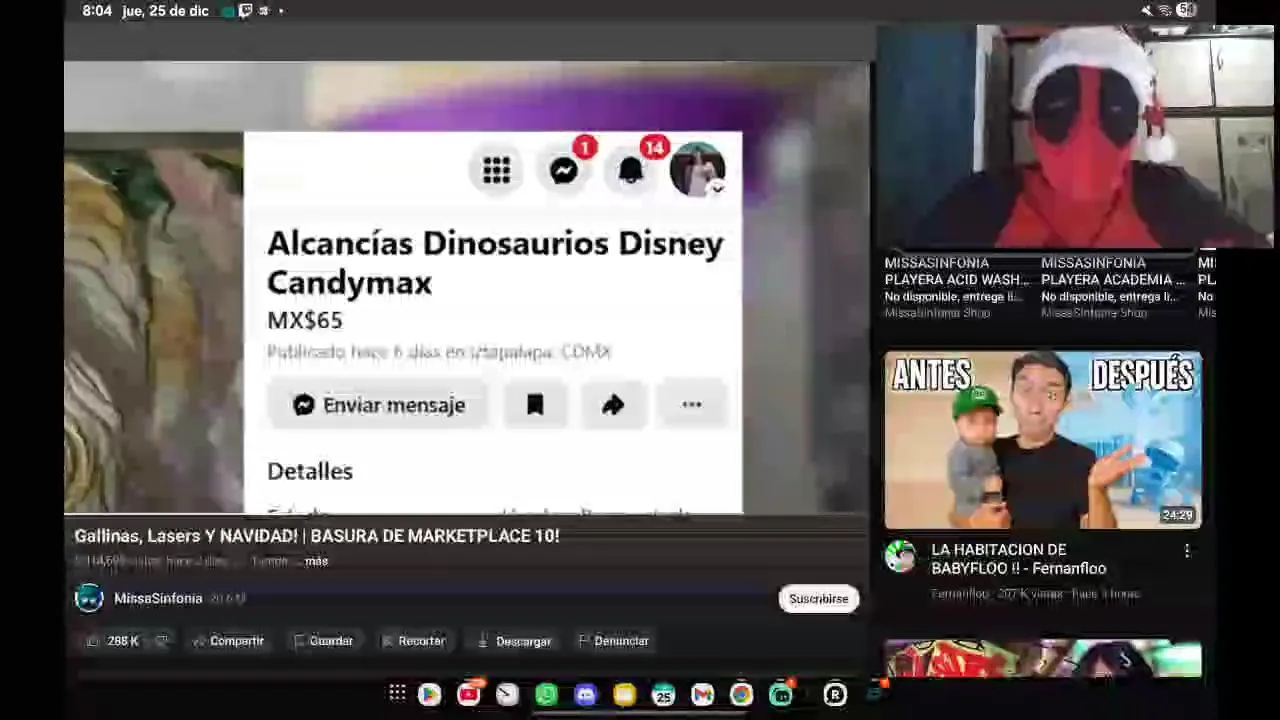Open the Antes Después Fernanfloo video thumbnail
Screen dimensions: 1280x720
click(1043, 440)
